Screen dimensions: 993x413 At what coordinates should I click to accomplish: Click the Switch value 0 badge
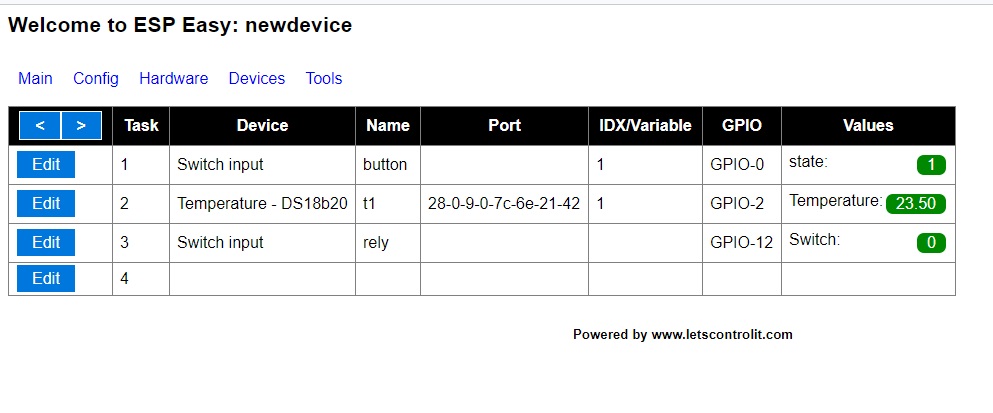point(931,242)
